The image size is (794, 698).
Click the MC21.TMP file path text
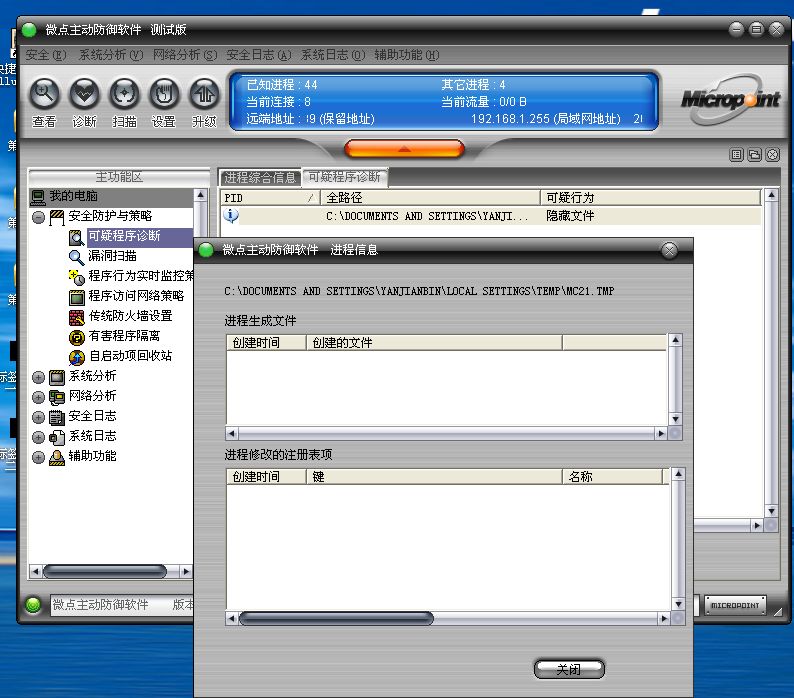pos(419,291)
